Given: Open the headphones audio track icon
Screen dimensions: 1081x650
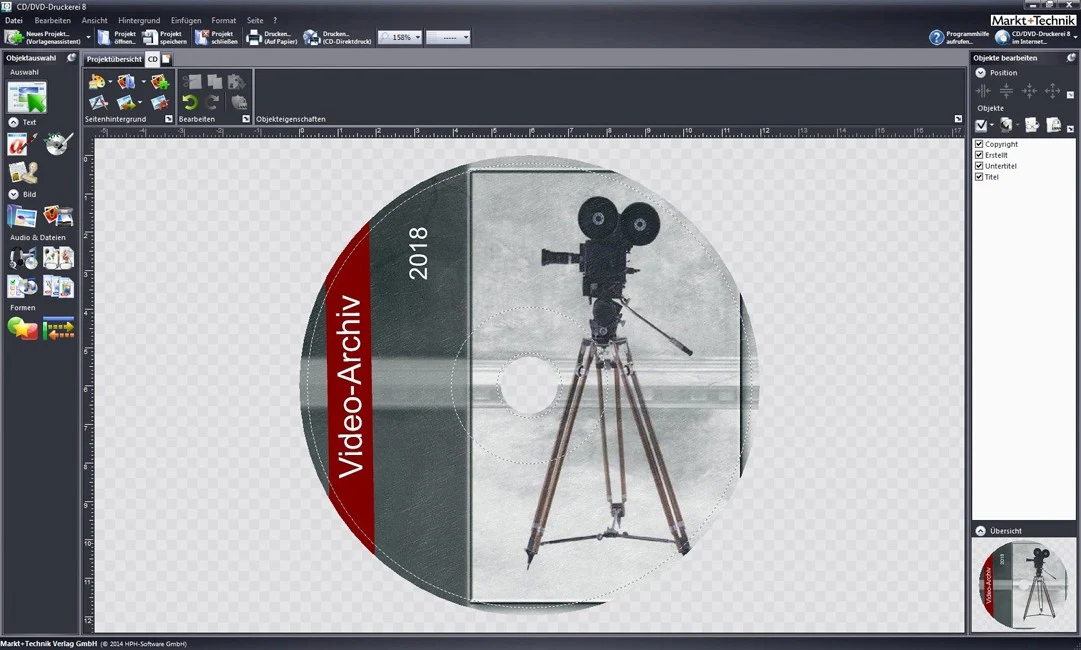Looking at the screenshot, I should [x=22, y=258].
